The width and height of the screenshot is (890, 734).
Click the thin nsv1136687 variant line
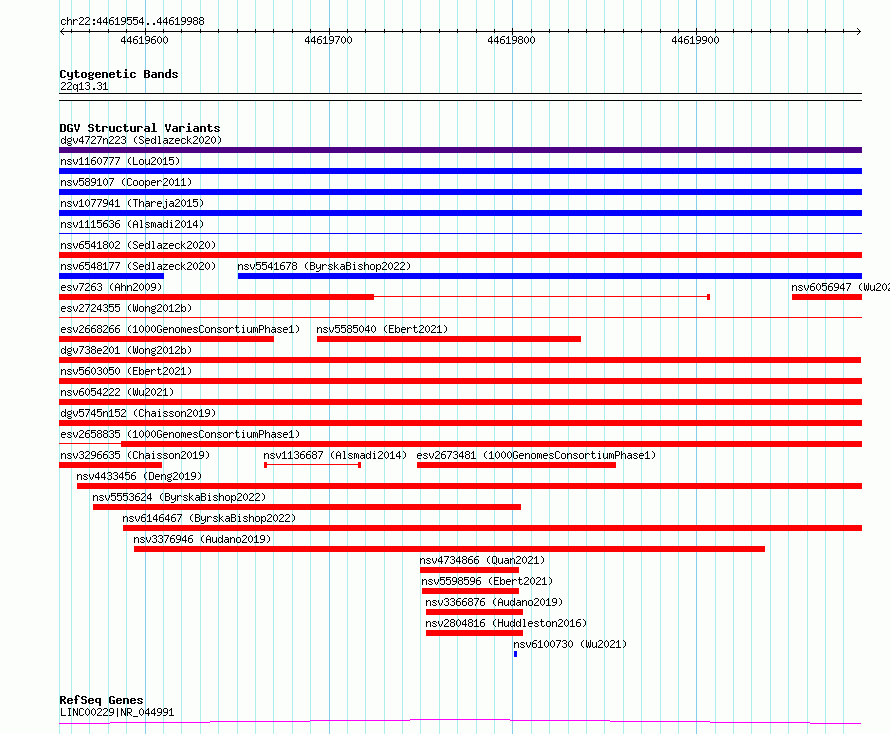313,465
